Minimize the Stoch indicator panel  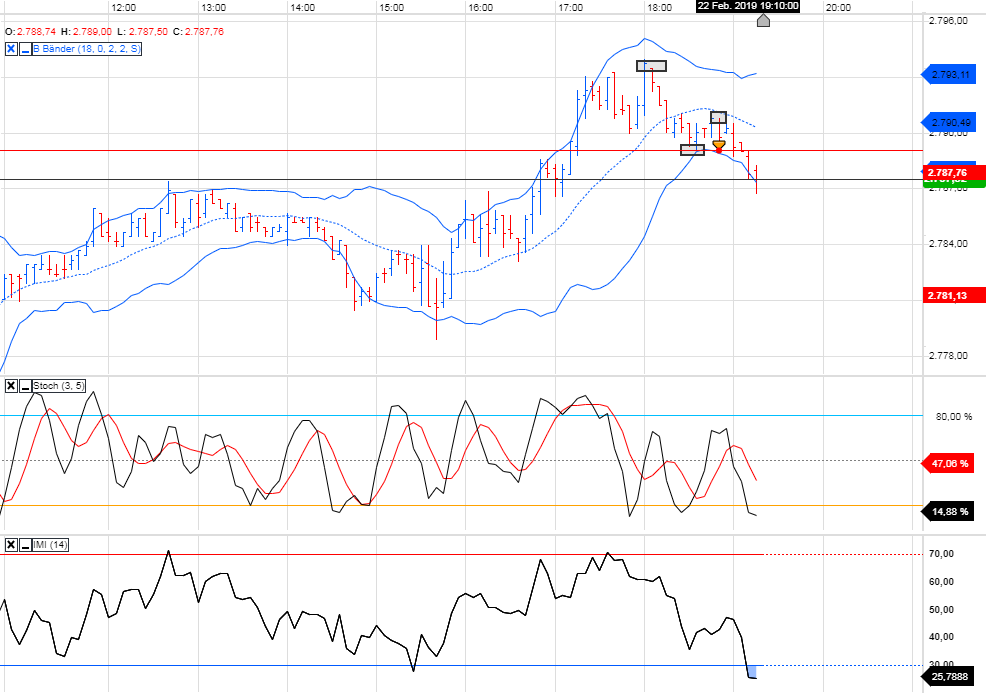pos(23,384)
